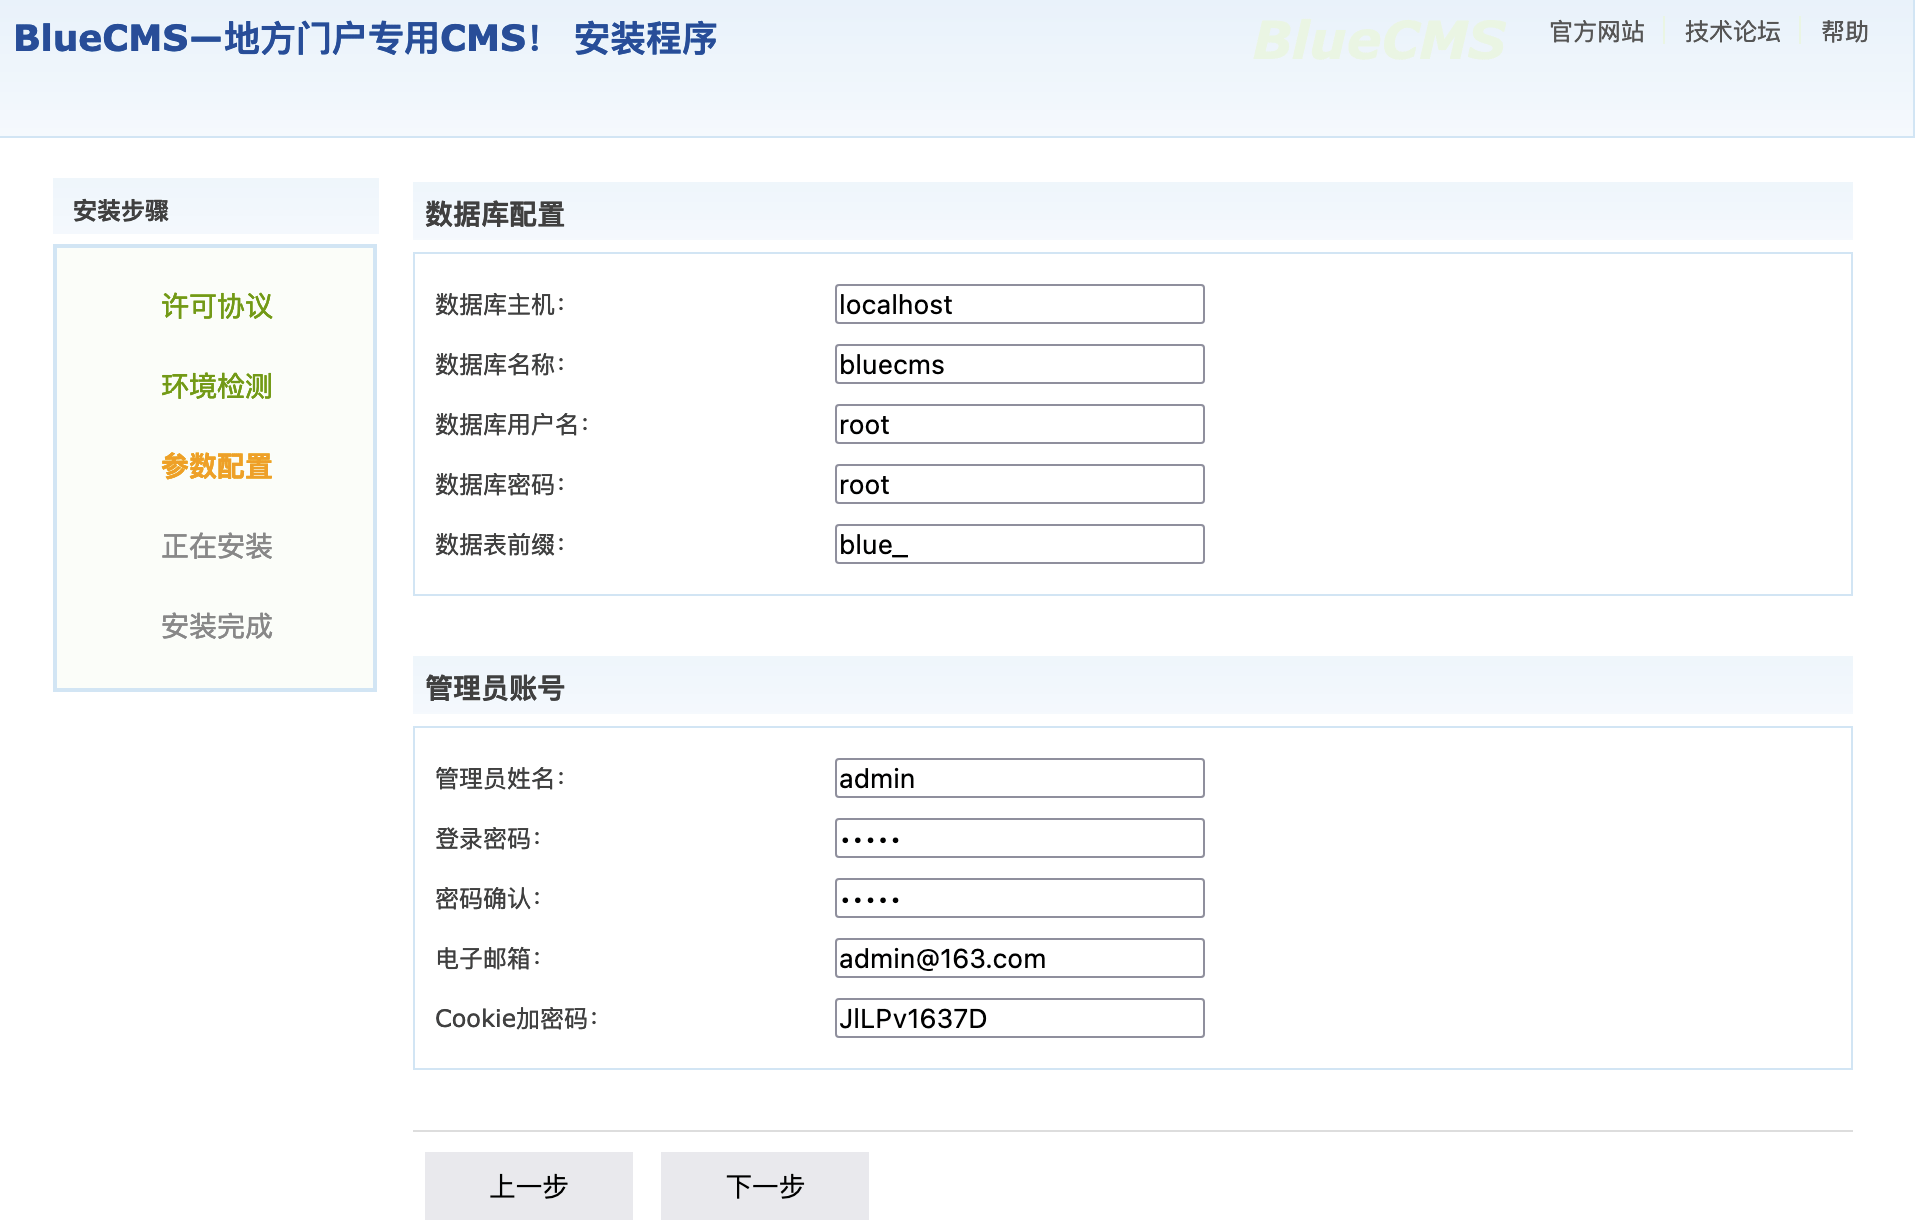
Task: Click the 密码确认 field
Action: point(1018,898)
